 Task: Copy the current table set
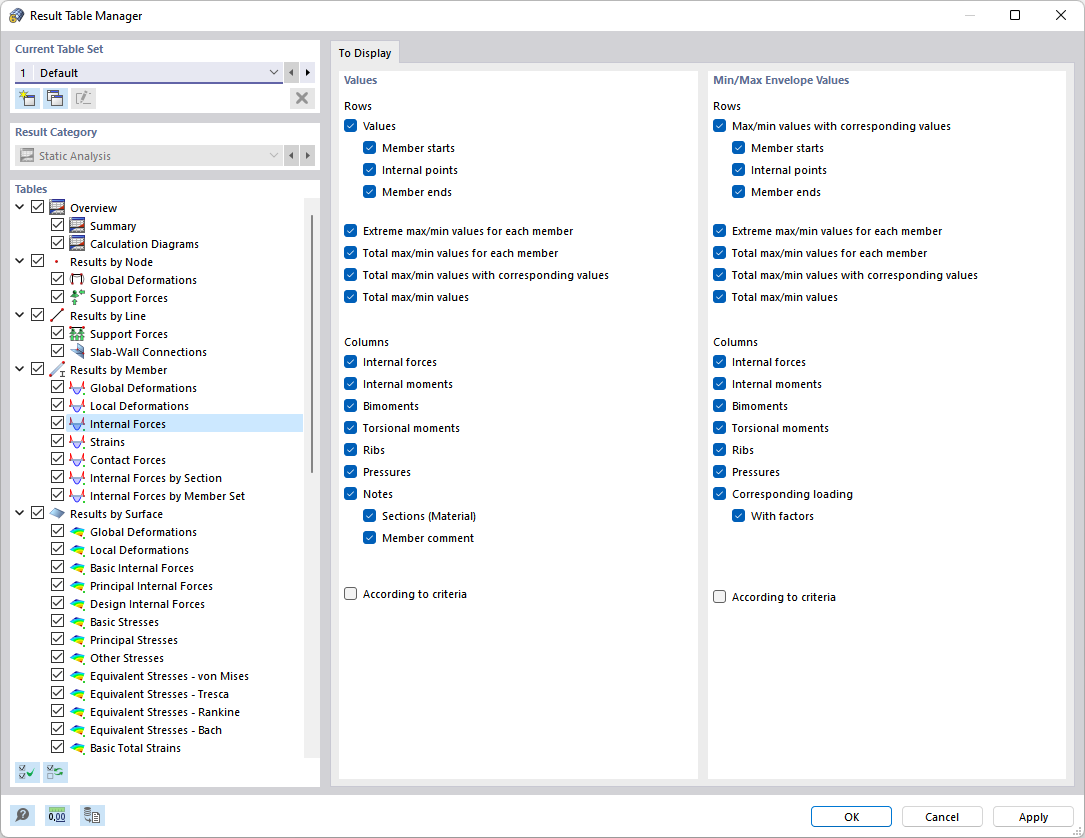(x=54, y=97)
